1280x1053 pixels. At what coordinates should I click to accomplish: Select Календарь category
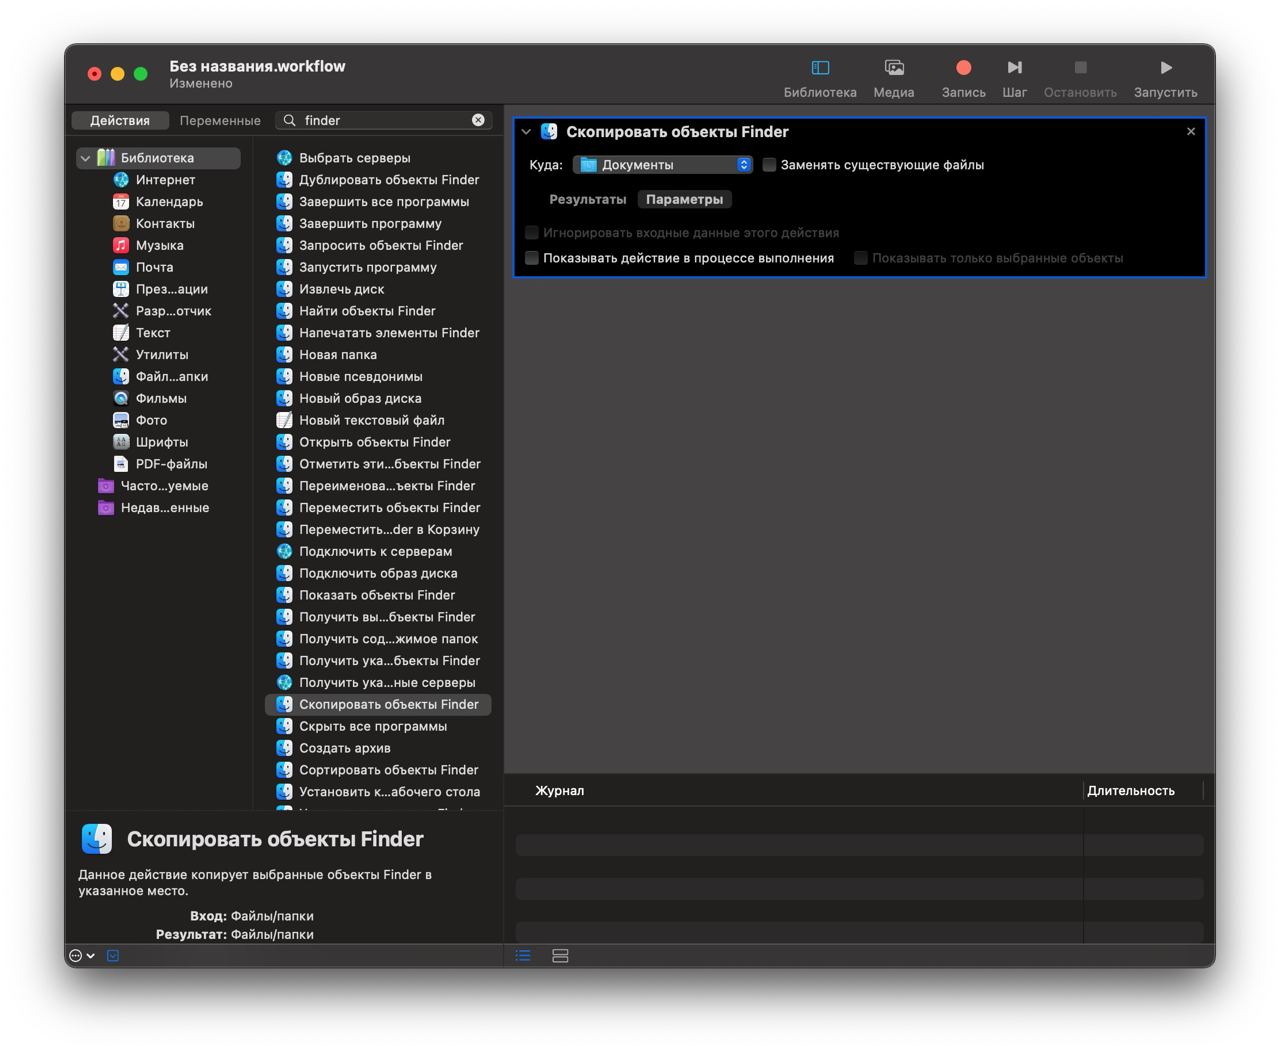(x=169, y=202)
